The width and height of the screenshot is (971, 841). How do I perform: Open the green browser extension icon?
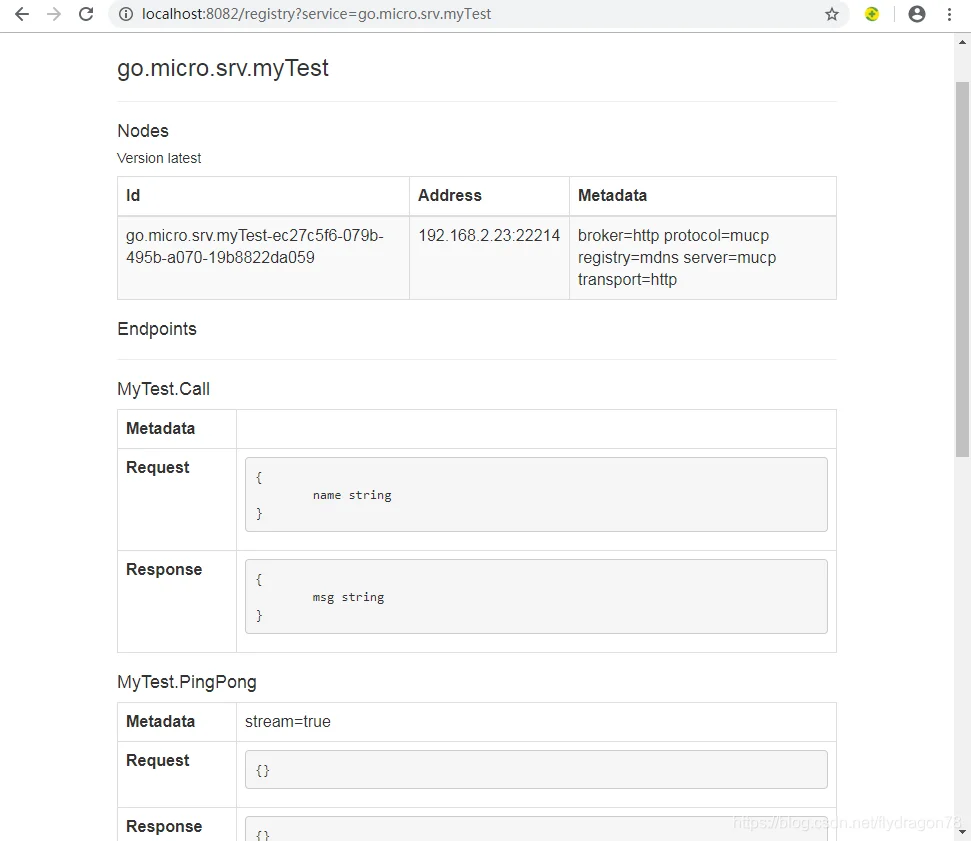click(872, 14)
